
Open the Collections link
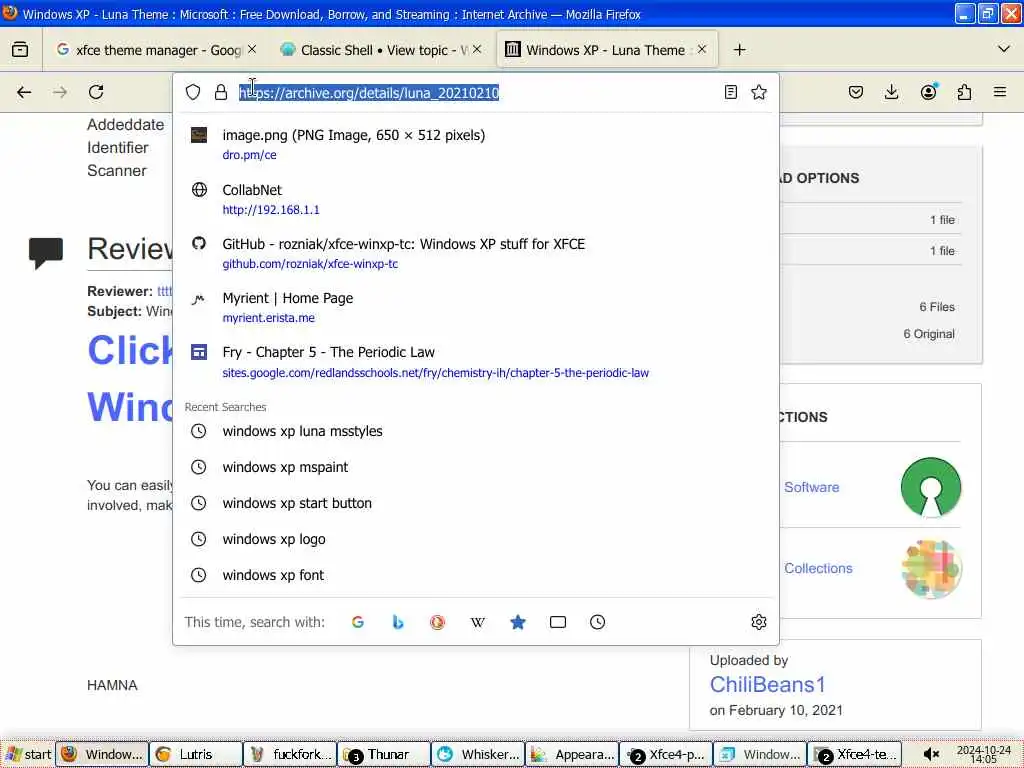click(818, 568)
